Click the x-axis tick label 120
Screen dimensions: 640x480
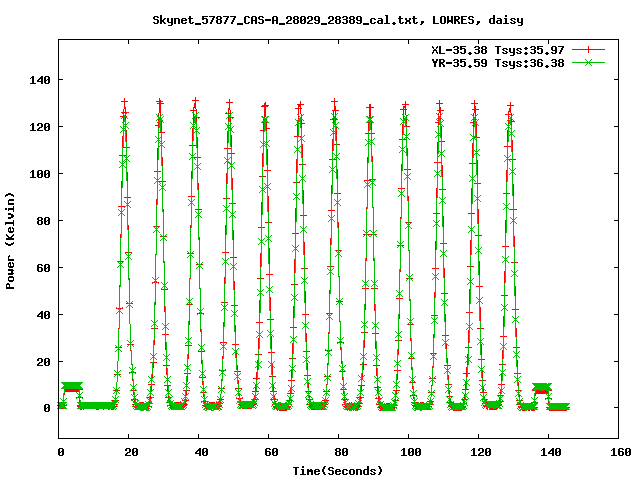(x=480, y=452)
